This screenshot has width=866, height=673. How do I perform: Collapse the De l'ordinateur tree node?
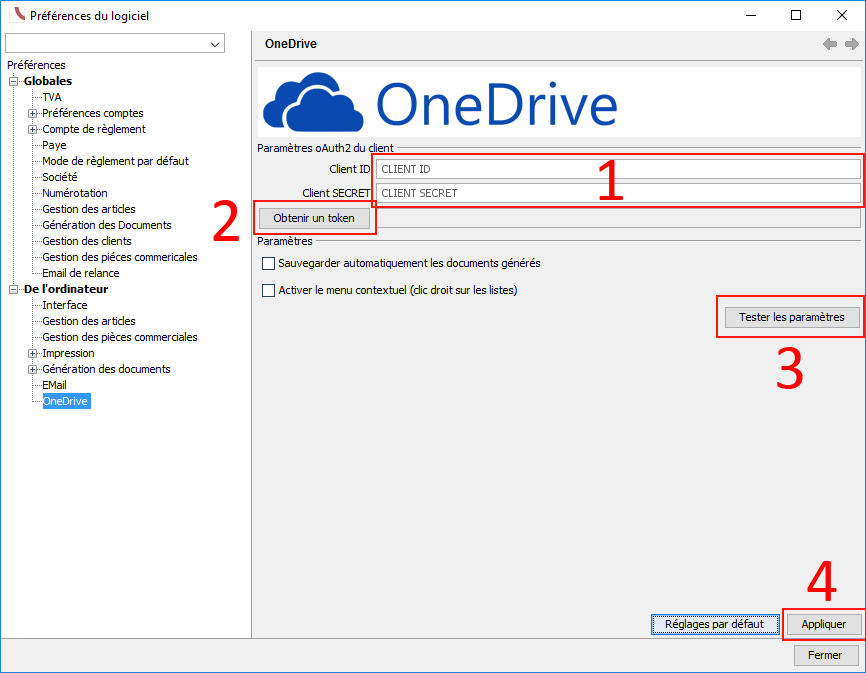13,289
